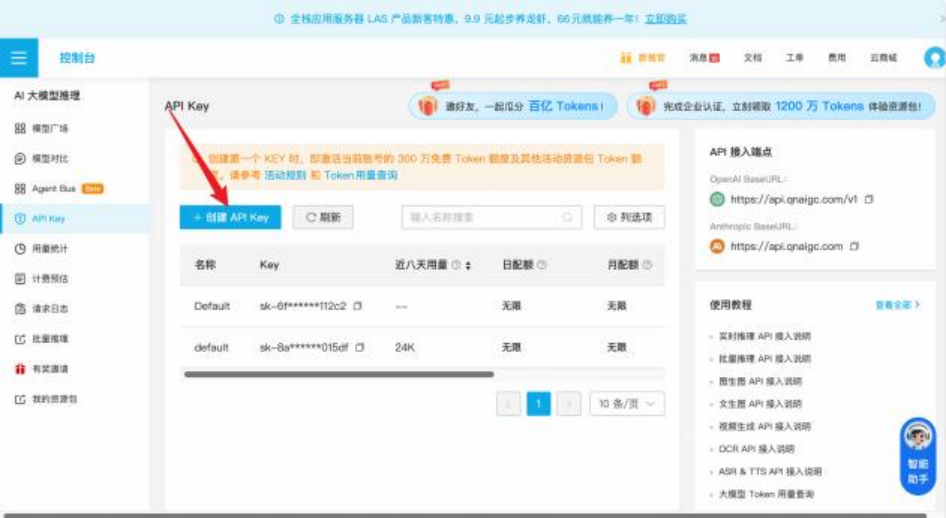946x518 pixels.
Task: Click the page bottom horizontal scrollbar
Action: (465, 516)
